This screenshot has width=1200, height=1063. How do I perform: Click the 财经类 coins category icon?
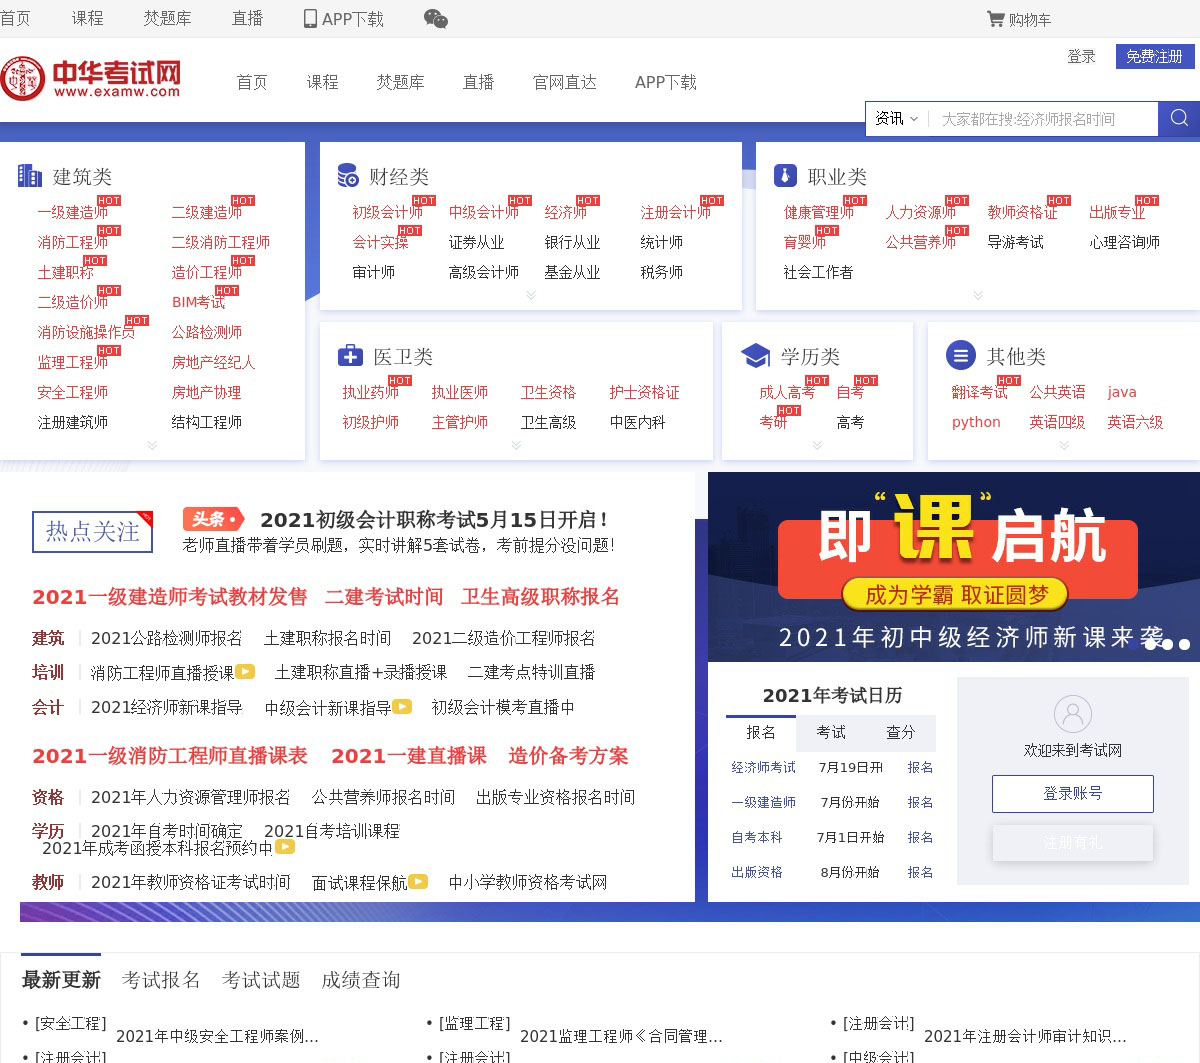point(348,176)
